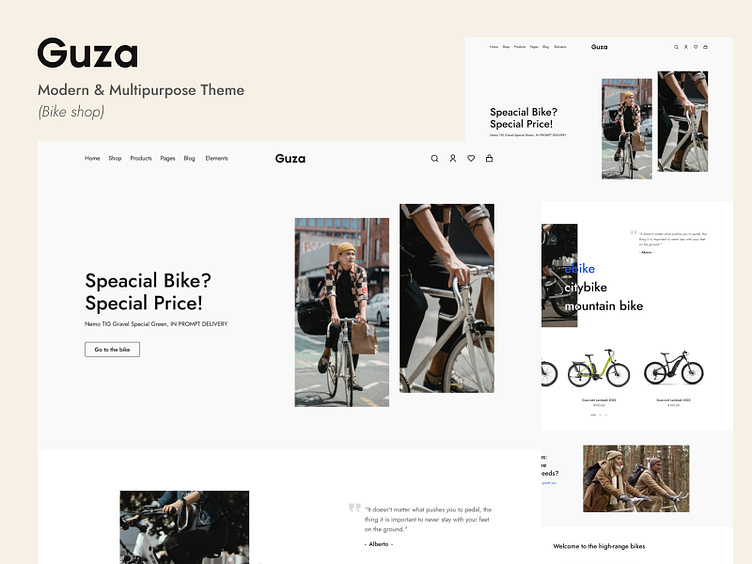This screenshot has height=564, width=752.
Task: Click the heart icon in small top-right preview
Action: [x=695, y=47]
